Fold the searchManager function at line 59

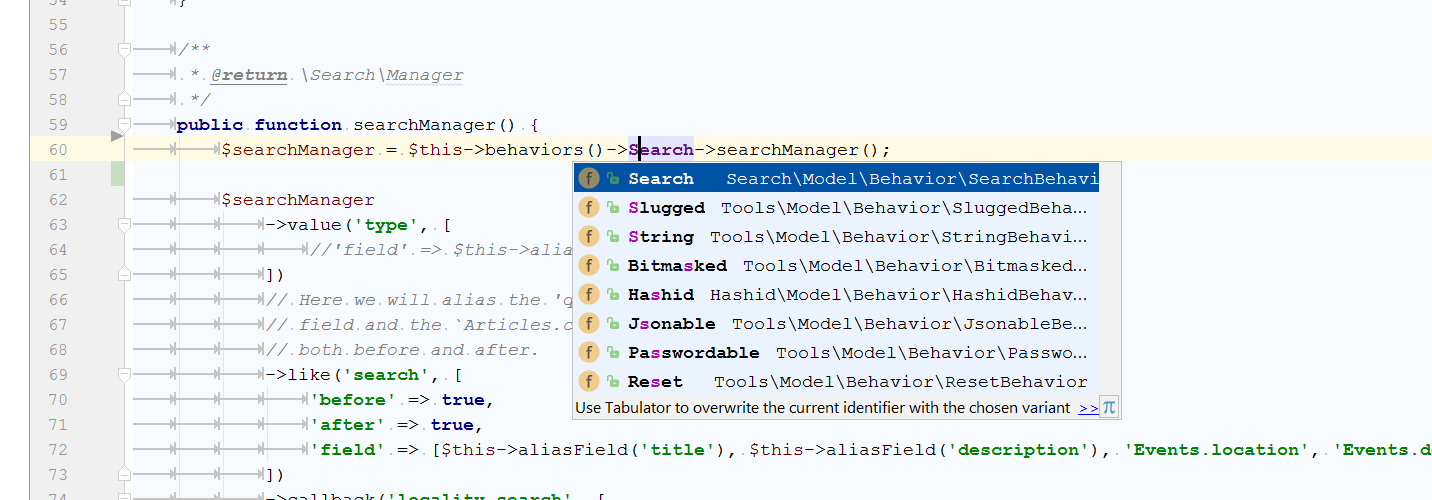[124, 124]
